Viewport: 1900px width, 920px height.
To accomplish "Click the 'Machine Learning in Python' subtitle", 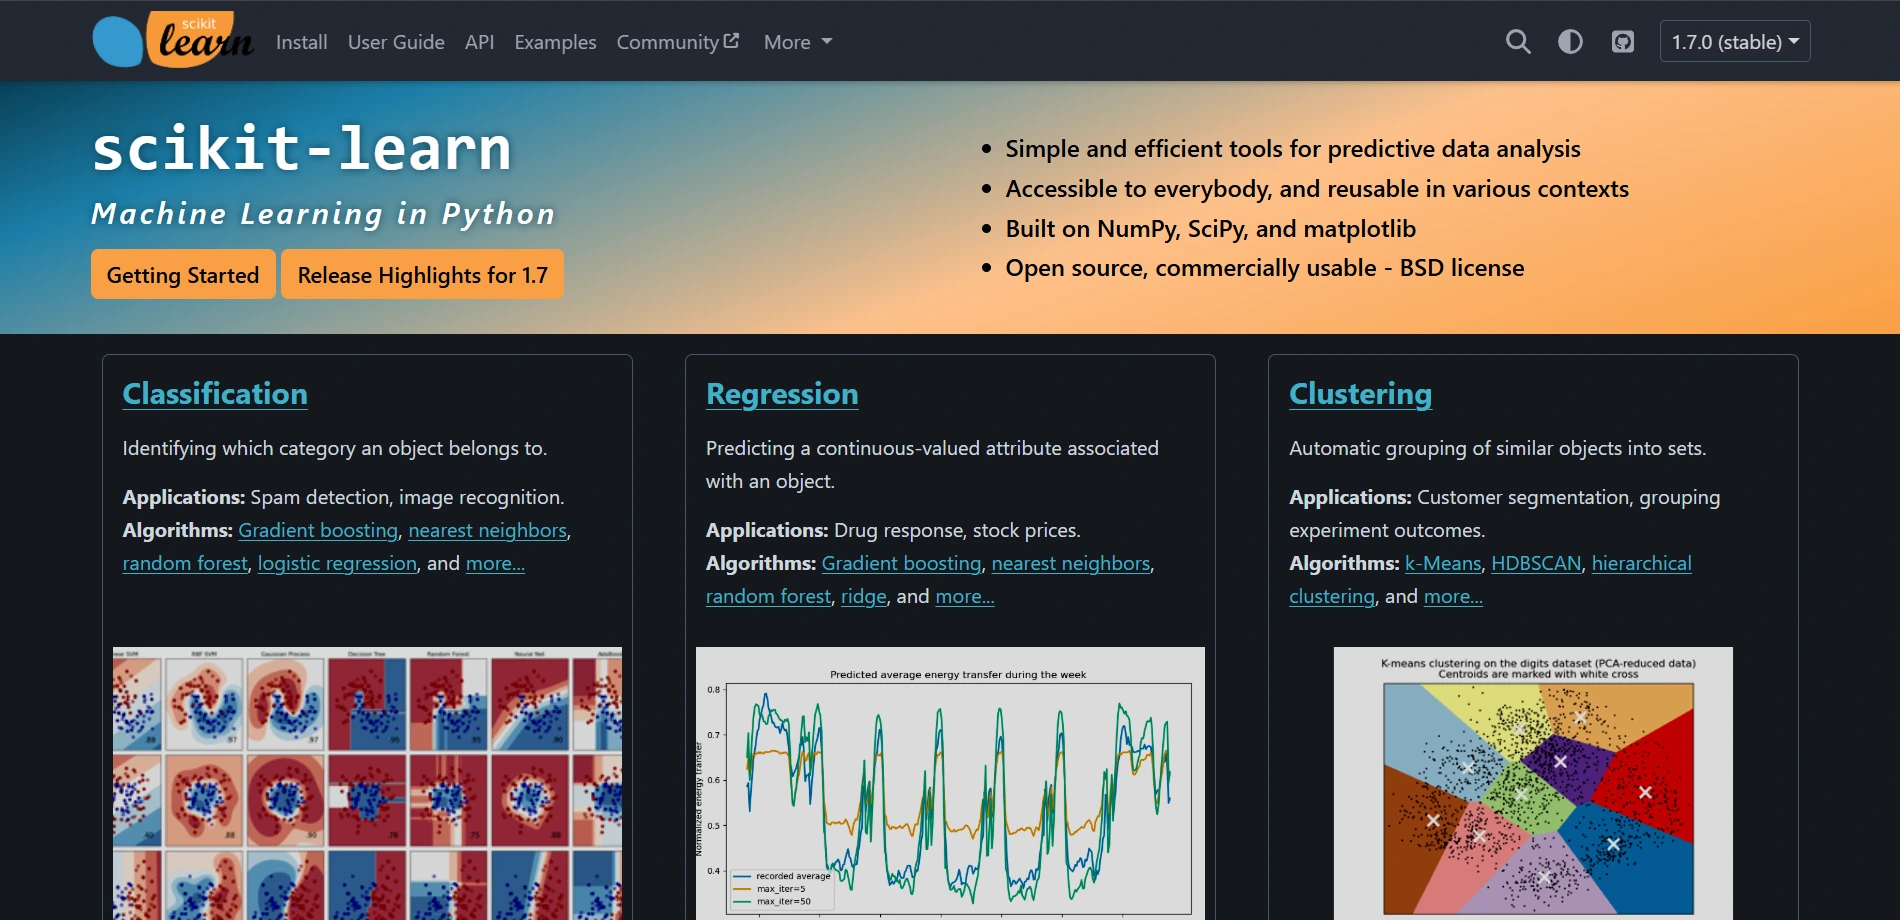I will coord(323,214).
